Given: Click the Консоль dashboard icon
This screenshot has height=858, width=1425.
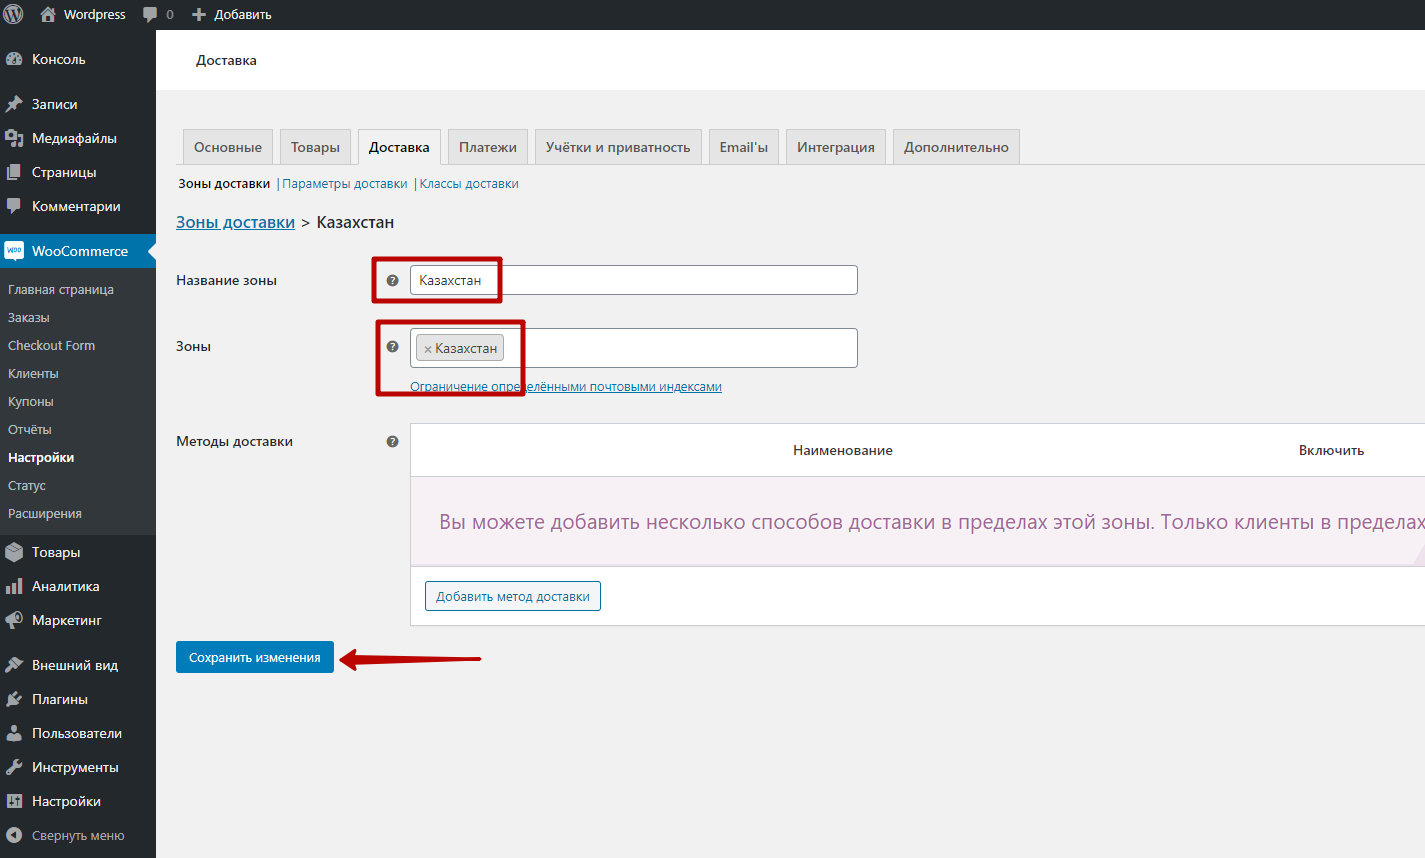Looking at the screenshot, I should click(14, 59).
